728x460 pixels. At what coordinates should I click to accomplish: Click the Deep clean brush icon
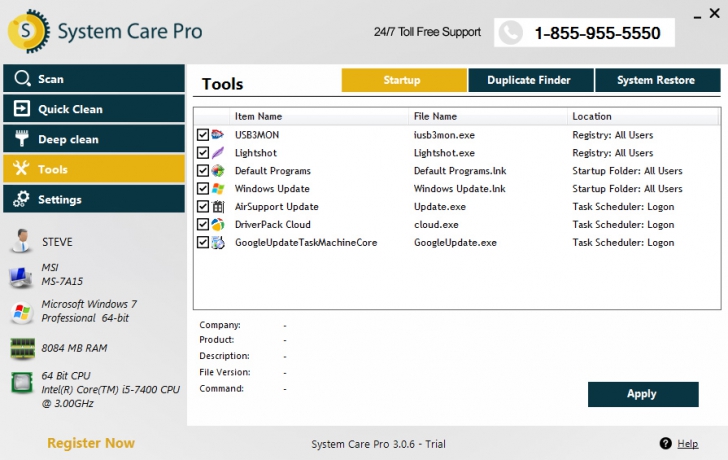21,138
